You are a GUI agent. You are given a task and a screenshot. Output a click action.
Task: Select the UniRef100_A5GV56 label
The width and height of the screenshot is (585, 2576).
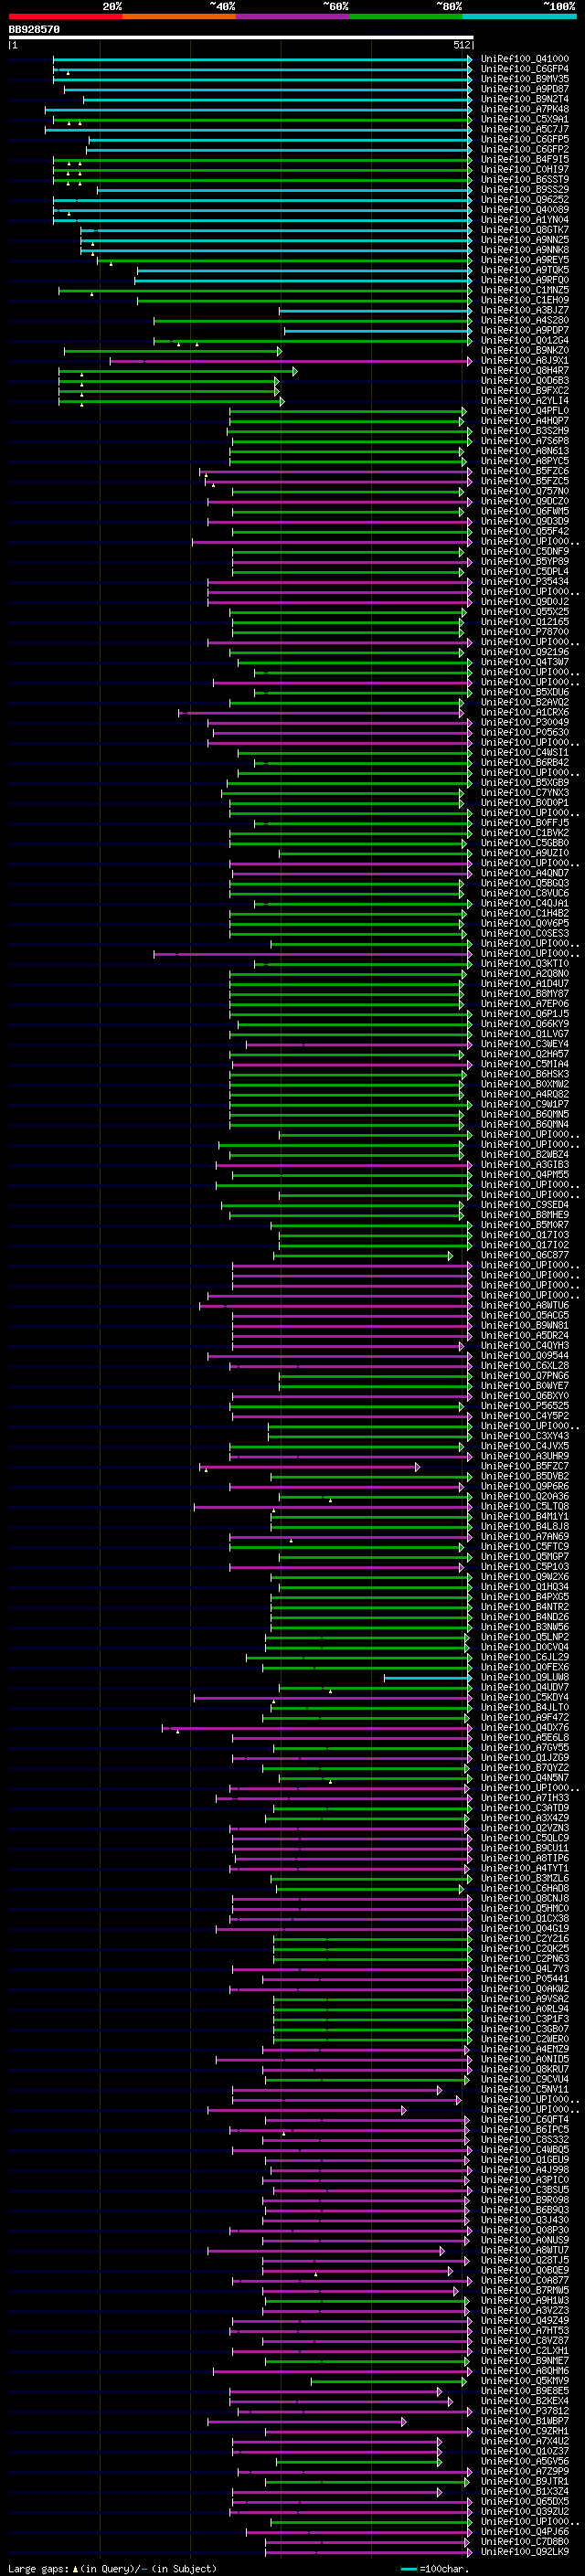coord(525,2462)
